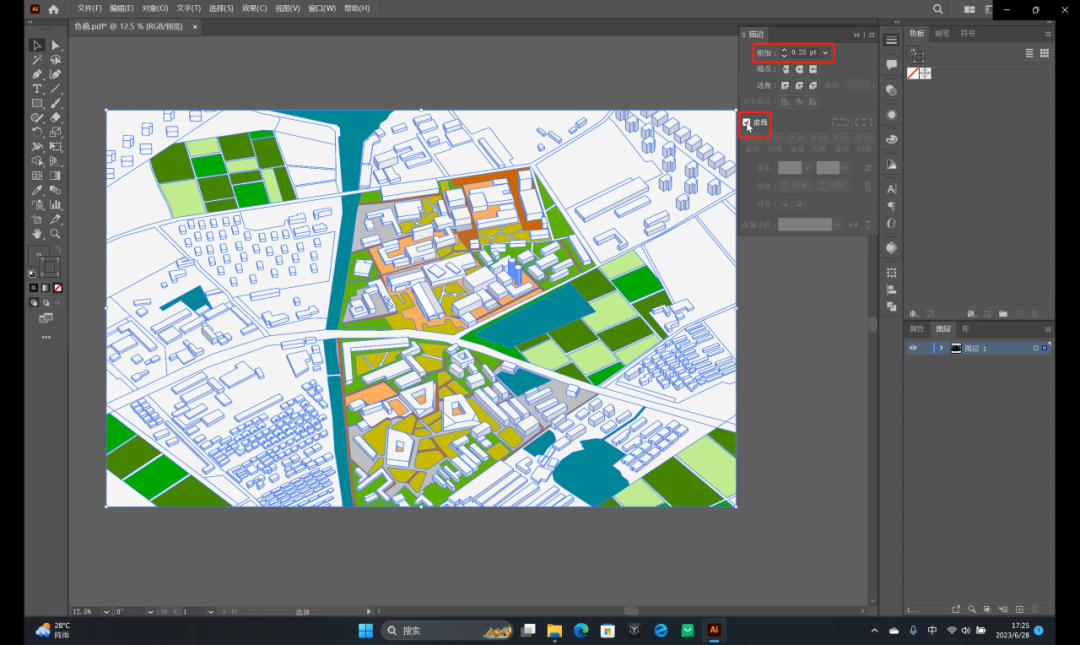Viewport: 1080px width, 645px height.
Task: Open Swatches panel flyout menu
Action: (x=1048, y=34)
